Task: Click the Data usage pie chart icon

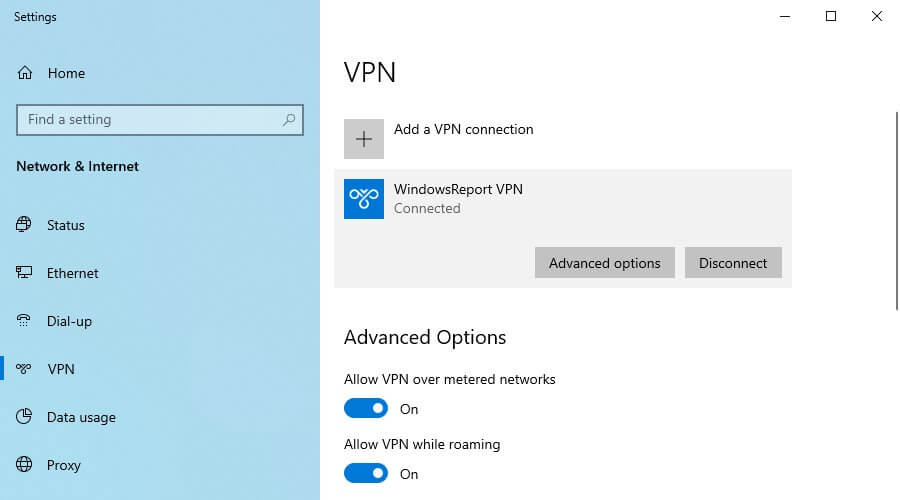Action: click(24, 416)
